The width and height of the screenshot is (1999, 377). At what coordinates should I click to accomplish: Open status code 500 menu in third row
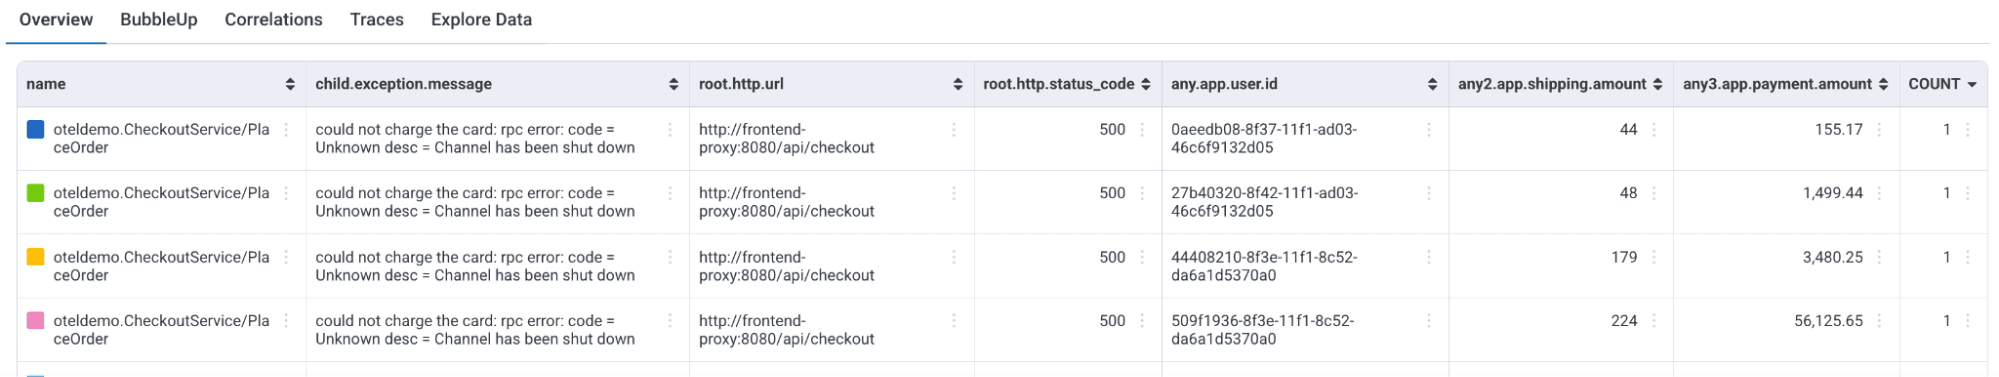pos(1142,258)
